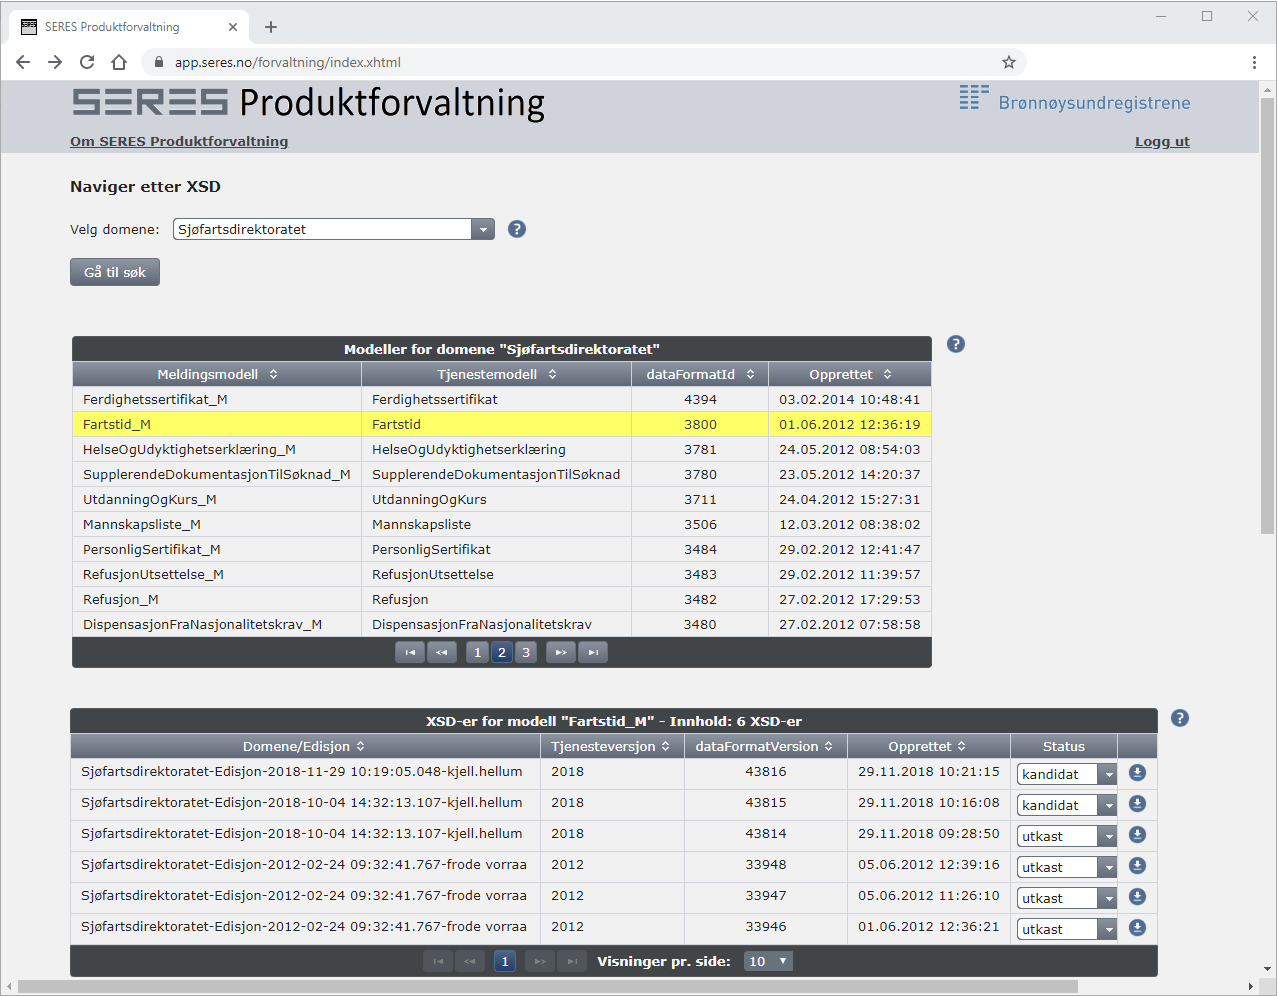Open status dropdown for version 43815

coord(1108,805)
